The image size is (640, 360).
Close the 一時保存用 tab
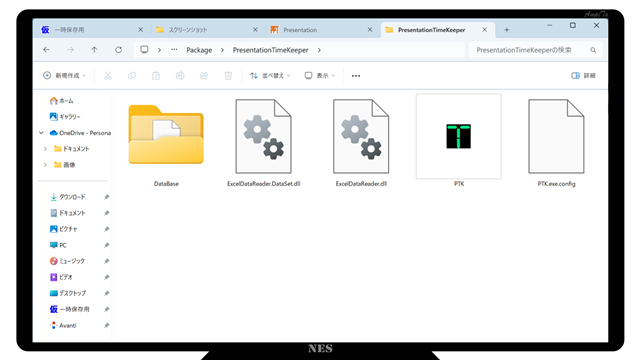(x=140, y=30)
